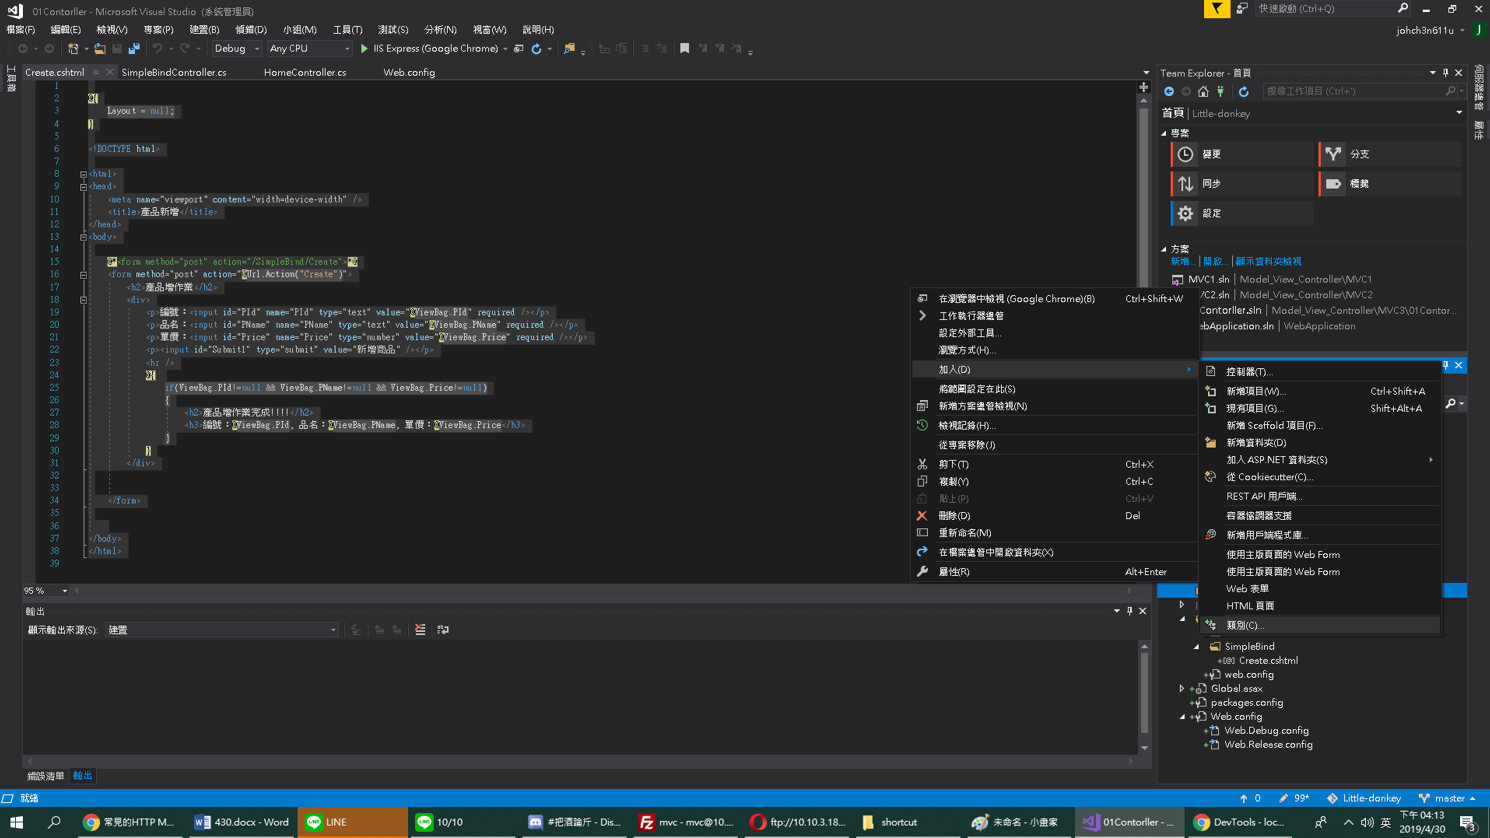This screenshot has height=838, width=1490.
Task: Select 類別(C)... in the submenu
Action: 1320,625
